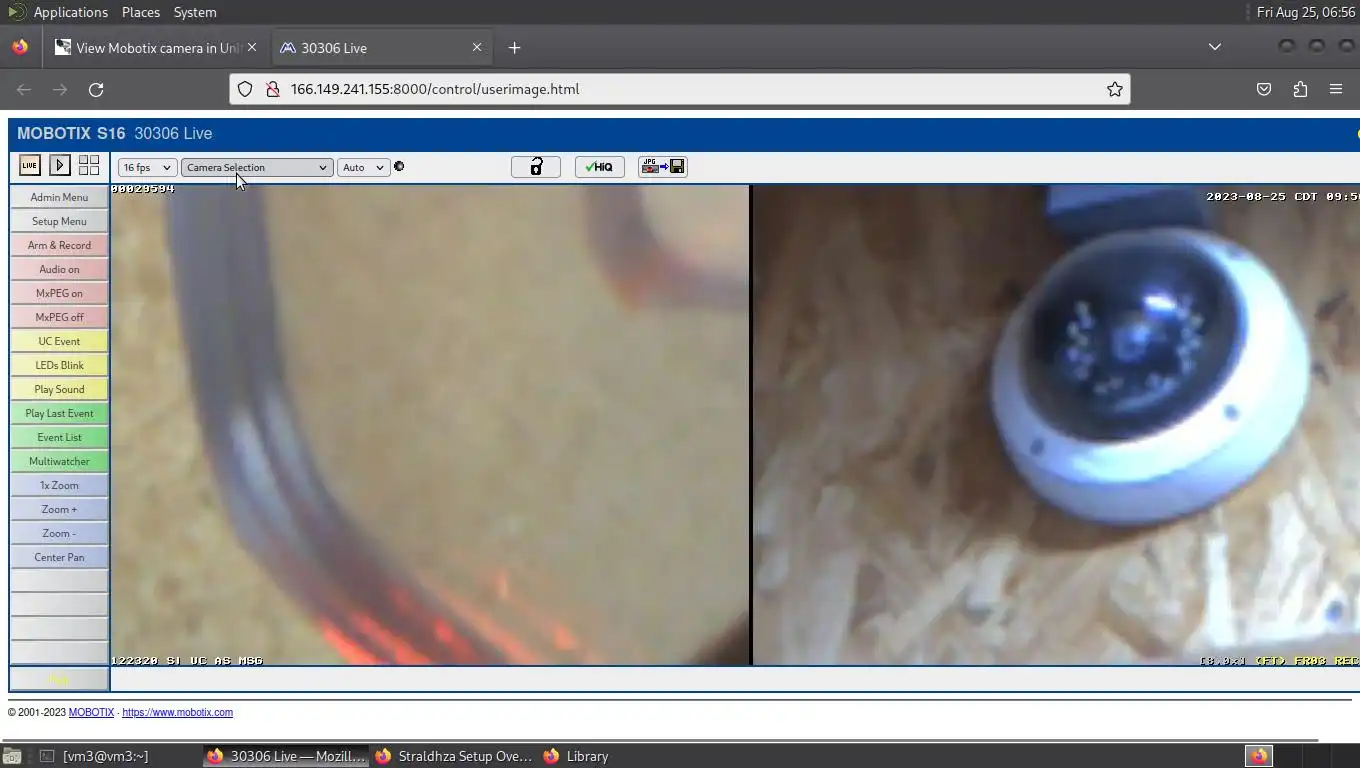Screen dimensions: 1360x768
Task: Click Zoom + button
Action: click(59, 509)
